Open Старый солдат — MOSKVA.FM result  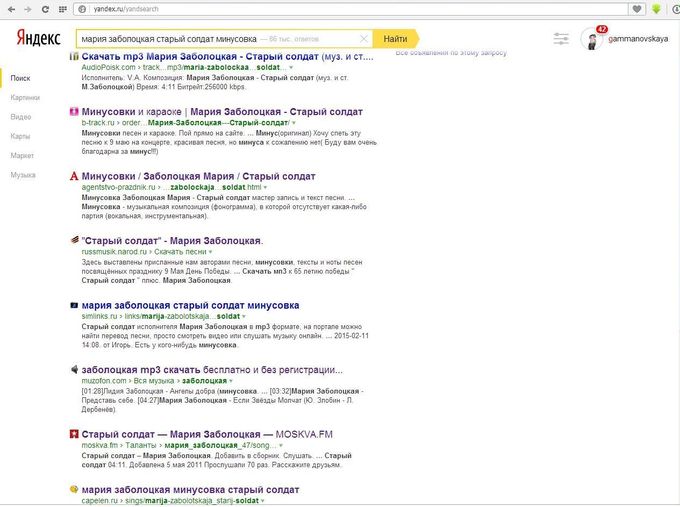click(x=207, y=434)
